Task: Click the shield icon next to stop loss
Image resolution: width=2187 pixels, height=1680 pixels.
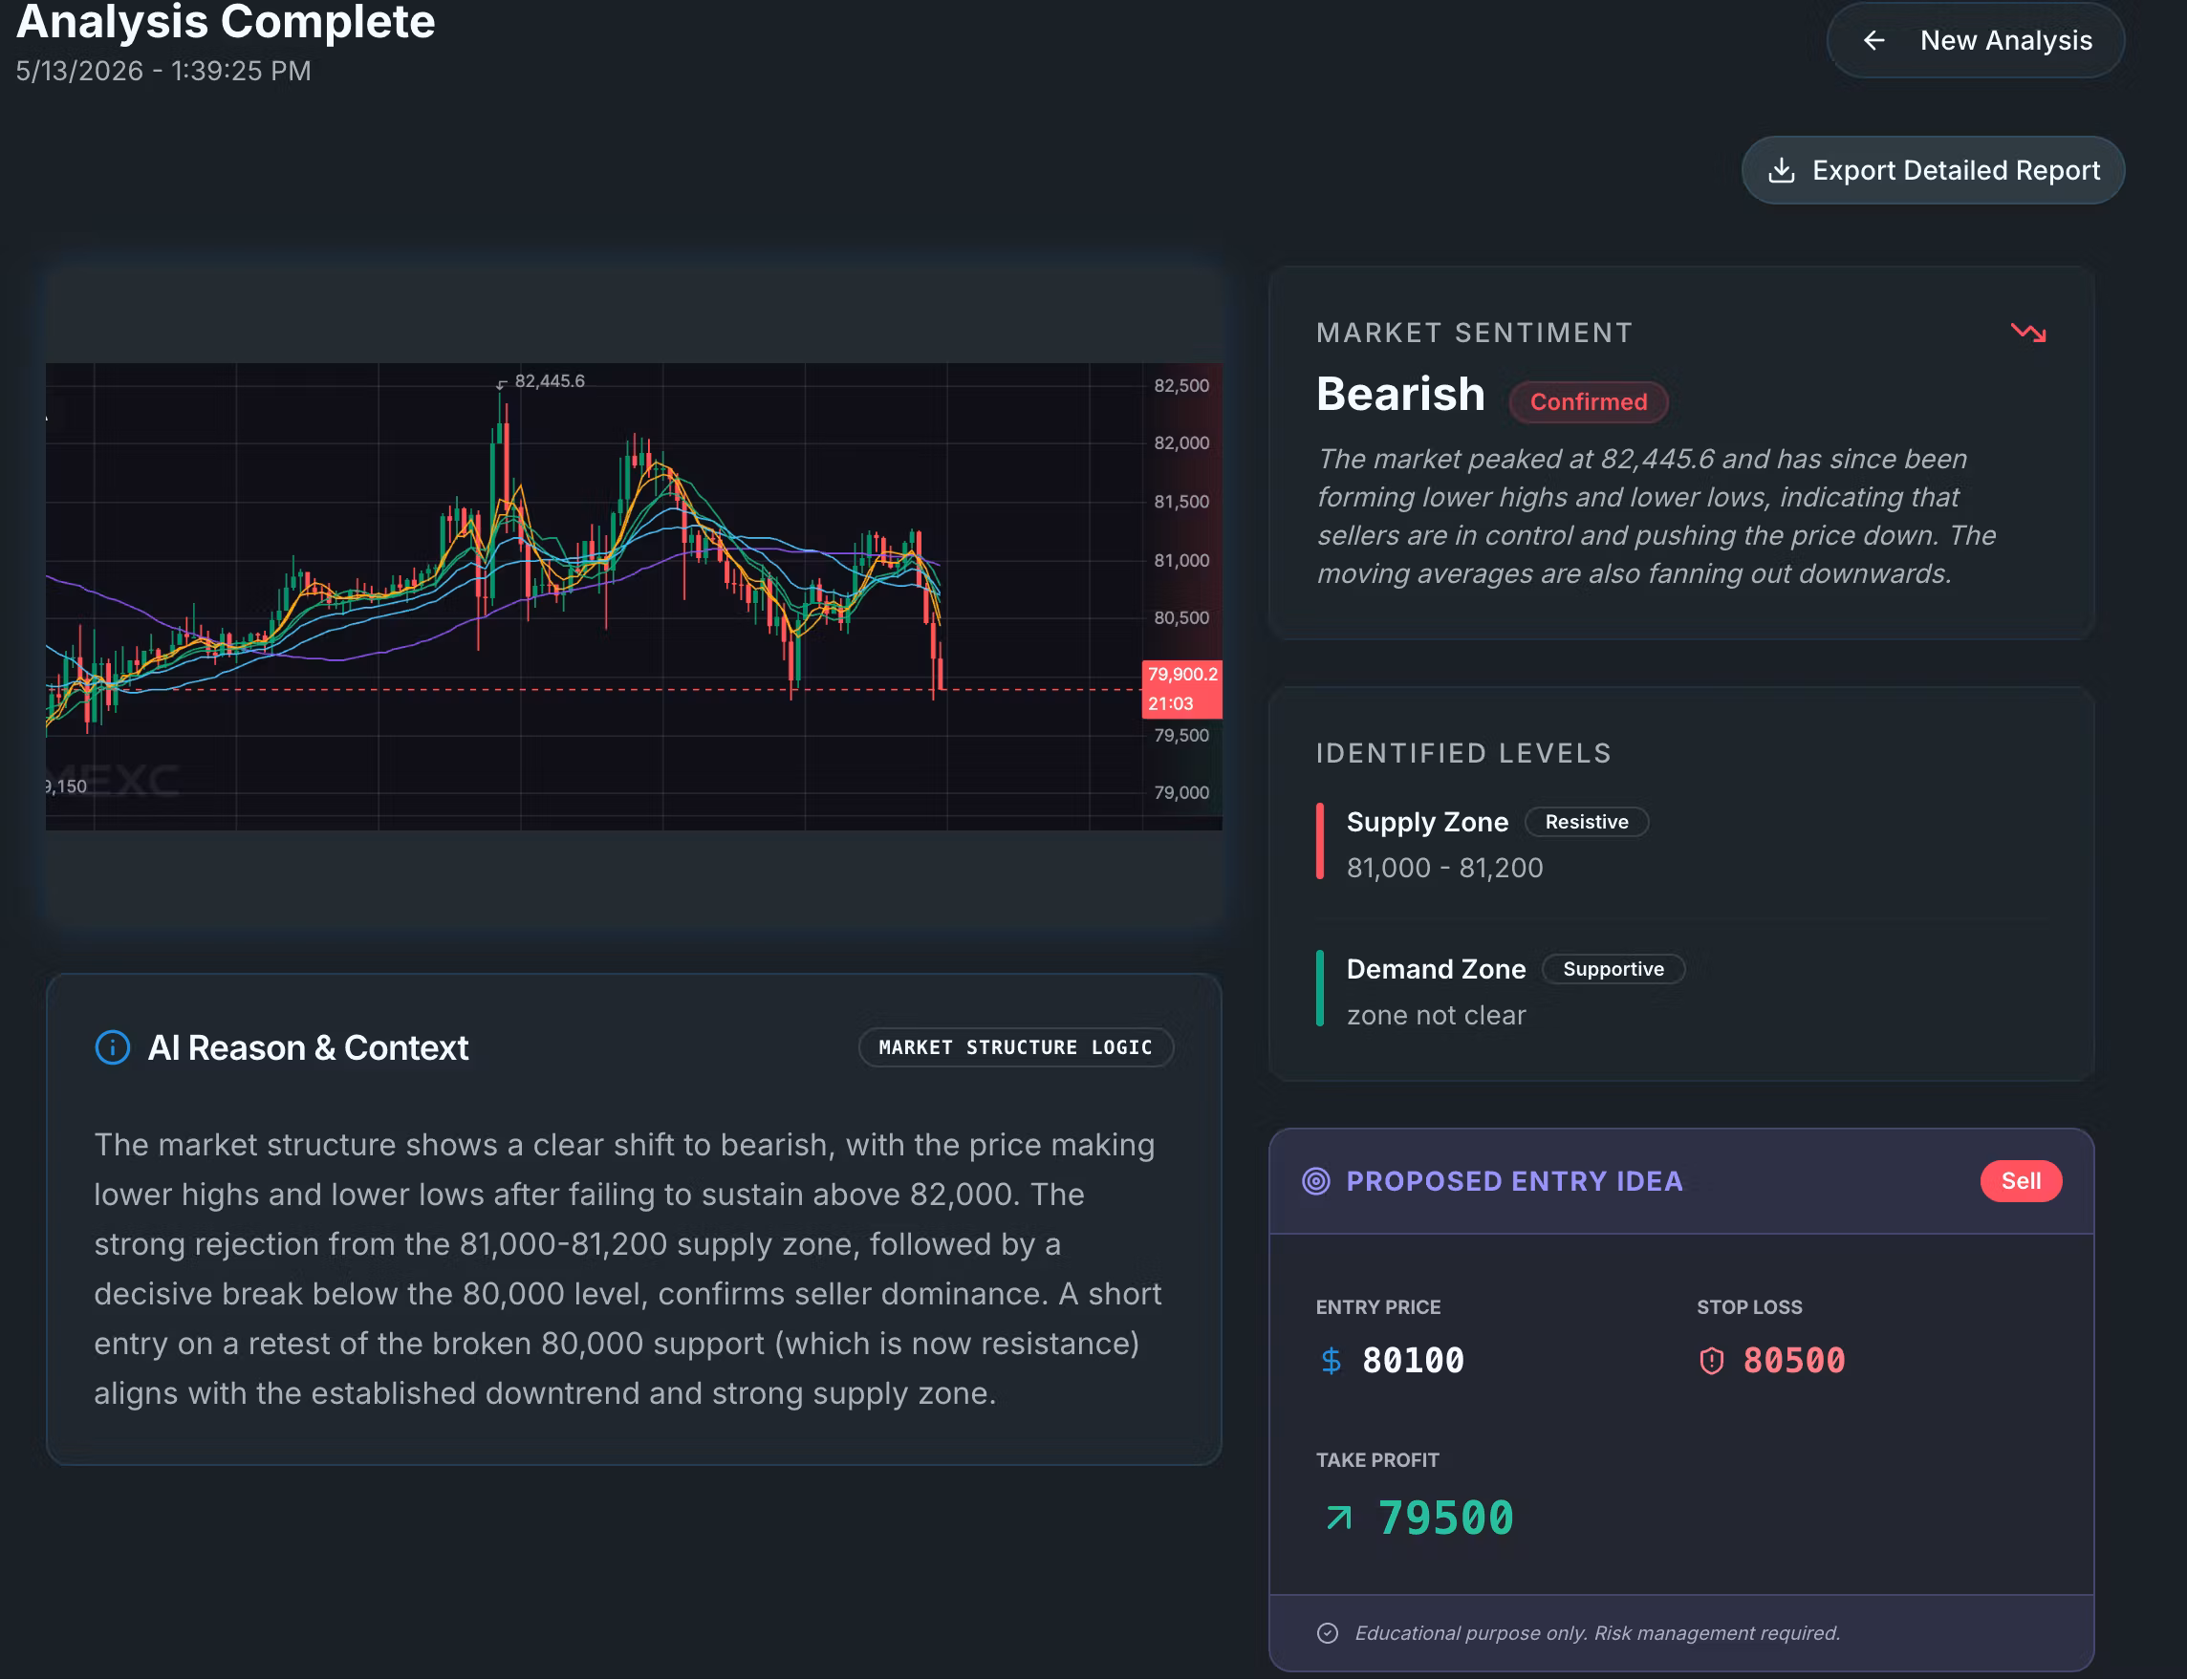Action: (x=1711, y=1360)
